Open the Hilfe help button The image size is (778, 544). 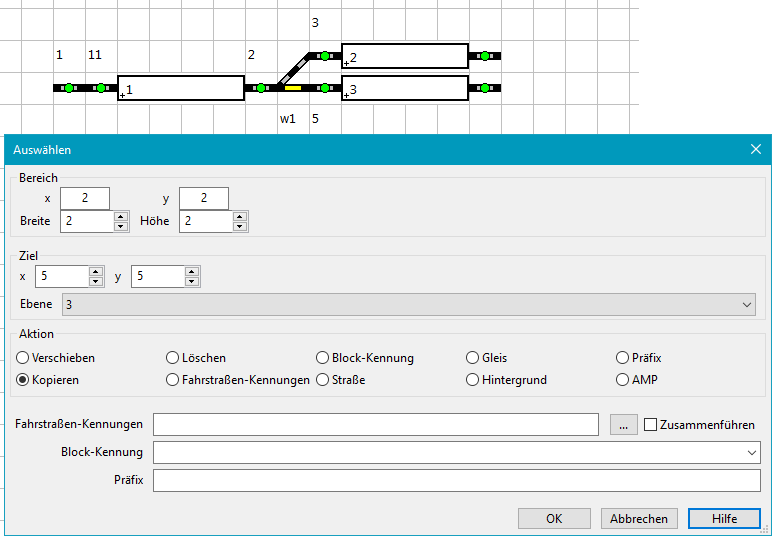click(724, 518)
